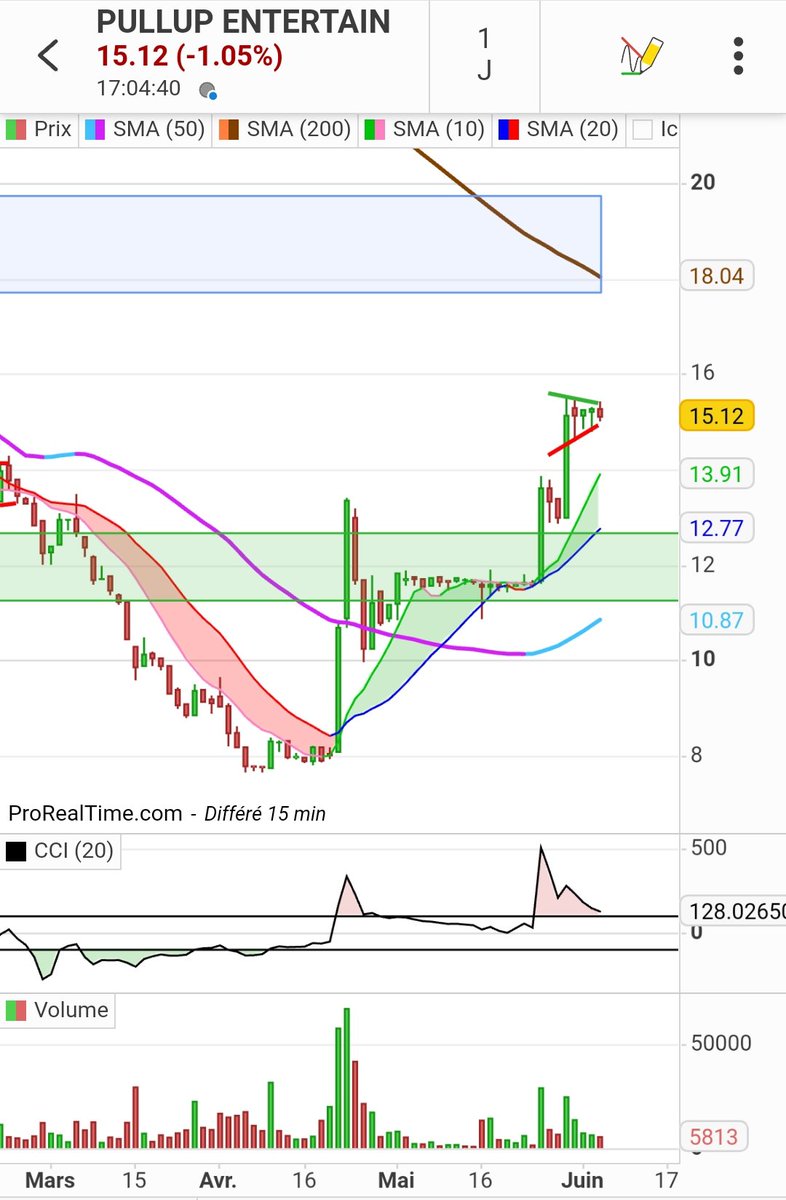Click the SMA 200 value 18.04
The image size is (786, 1200).
[x=717, y=276]
